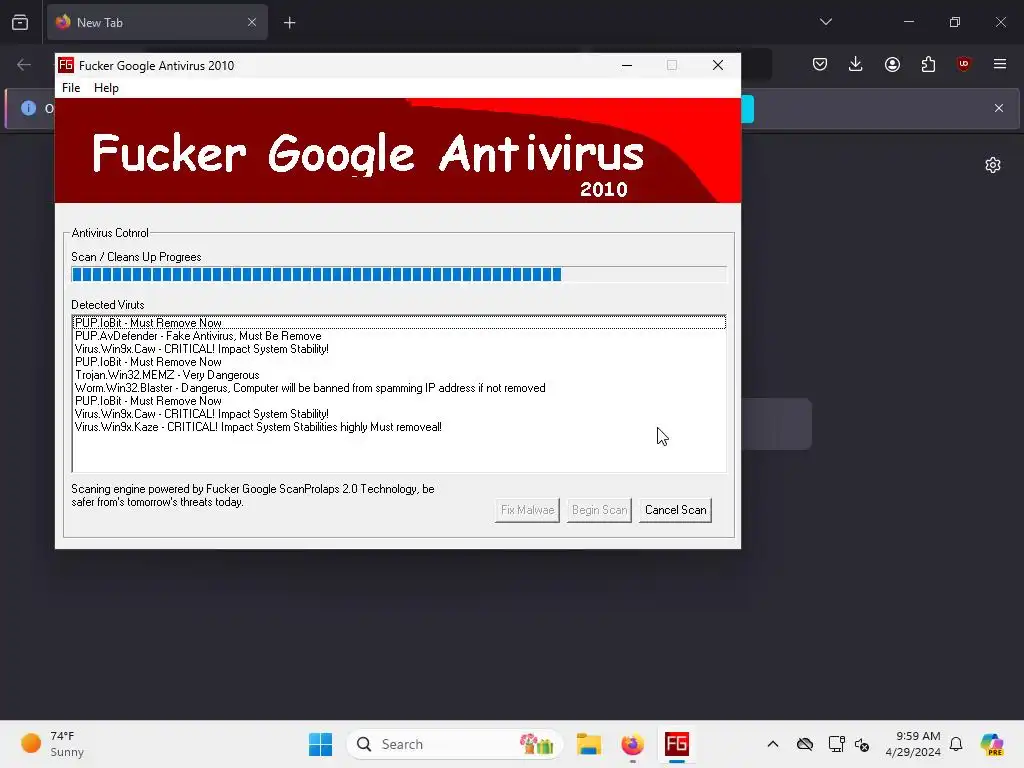Click the info icon in Firefox notification bar
Screen dimensions: 1024x768
28,108
